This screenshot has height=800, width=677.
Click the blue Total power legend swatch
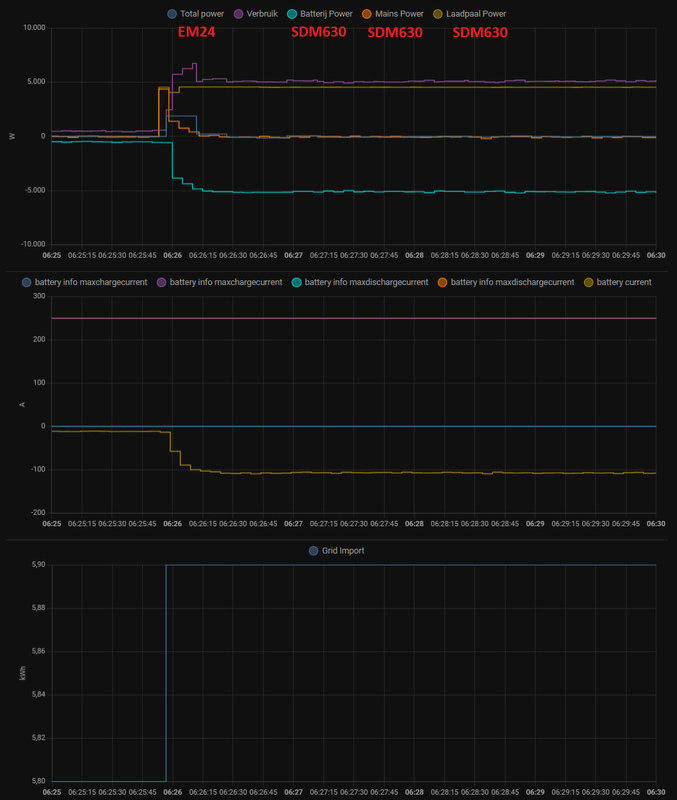[172, 14]
